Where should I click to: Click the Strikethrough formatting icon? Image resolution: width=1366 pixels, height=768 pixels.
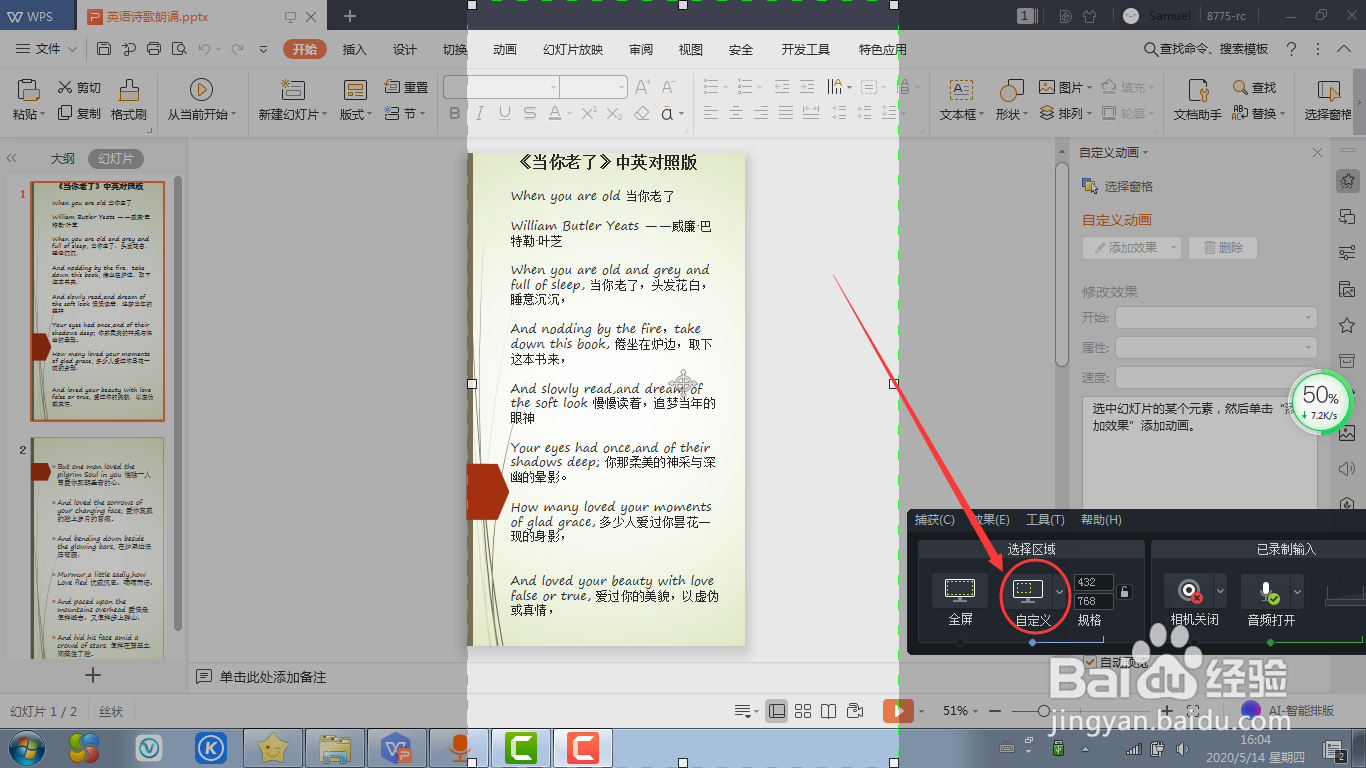point(529,113)
